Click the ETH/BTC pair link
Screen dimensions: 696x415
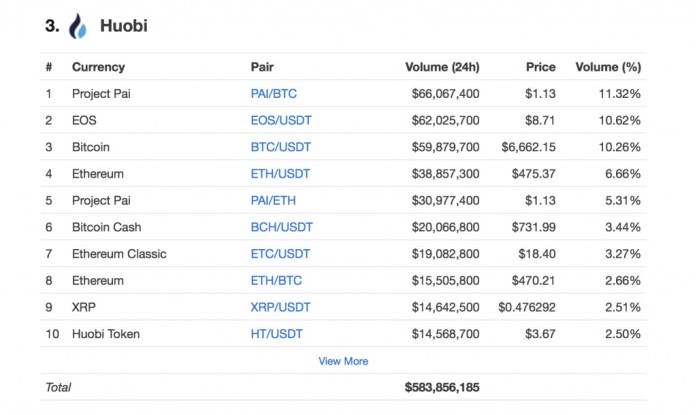pos(276,280)
